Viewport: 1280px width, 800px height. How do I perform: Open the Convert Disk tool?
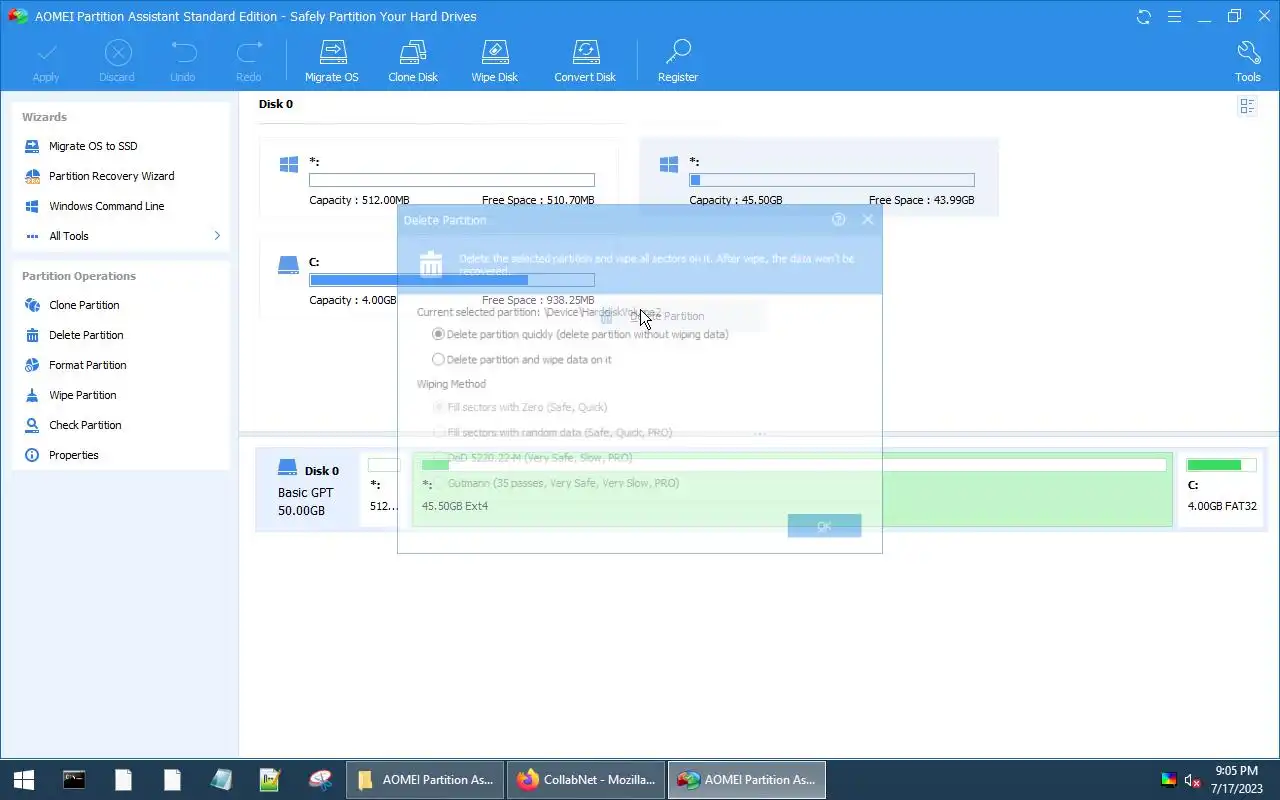[585, 61]
